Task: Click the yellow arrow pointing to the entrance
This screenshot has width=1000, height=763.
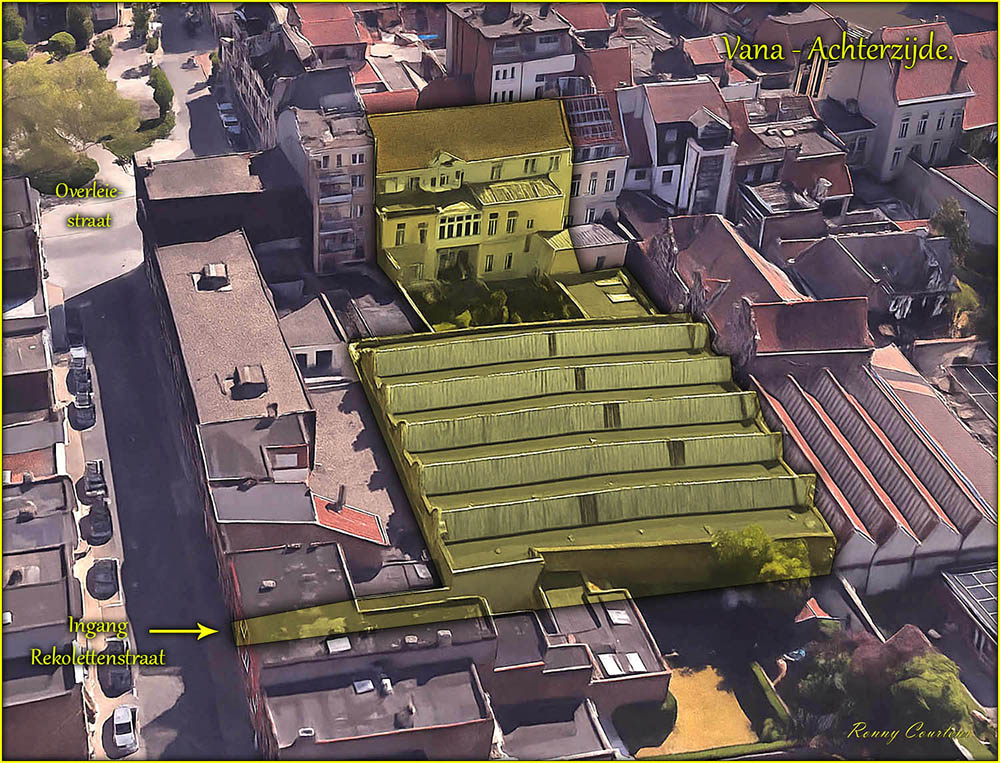Action: [x=183, y=631]
